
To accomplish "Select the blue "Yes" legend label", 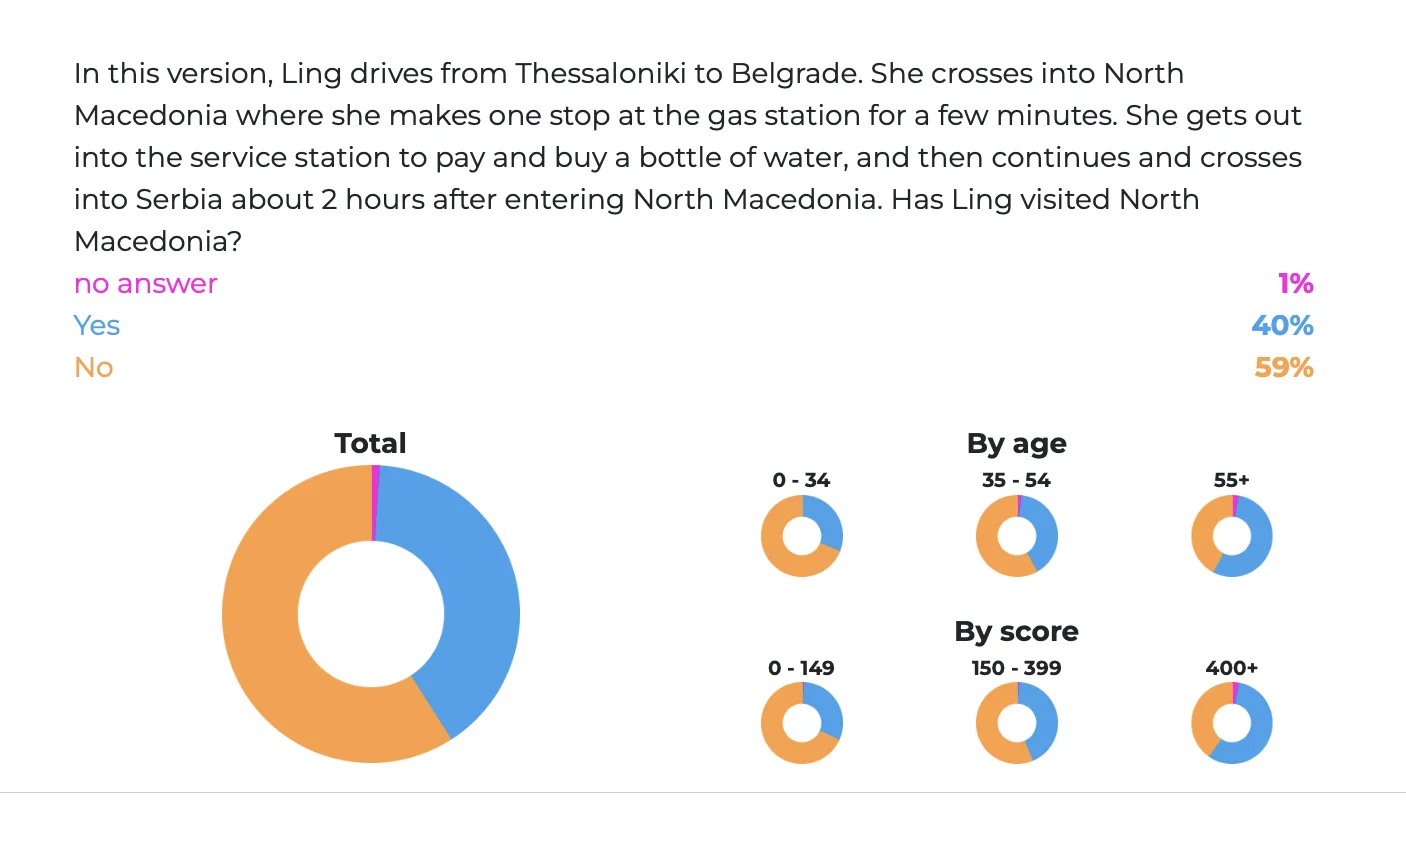I will [97, 326].
